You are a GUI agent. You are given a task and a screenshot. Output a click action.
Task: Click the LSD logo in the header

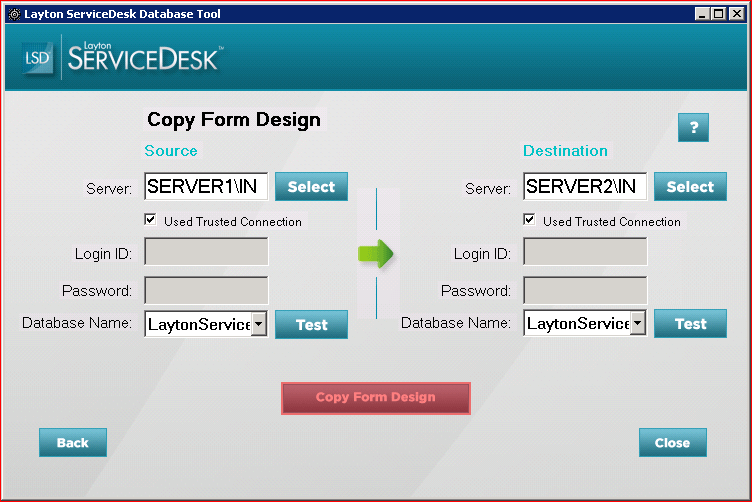[37, 58]
